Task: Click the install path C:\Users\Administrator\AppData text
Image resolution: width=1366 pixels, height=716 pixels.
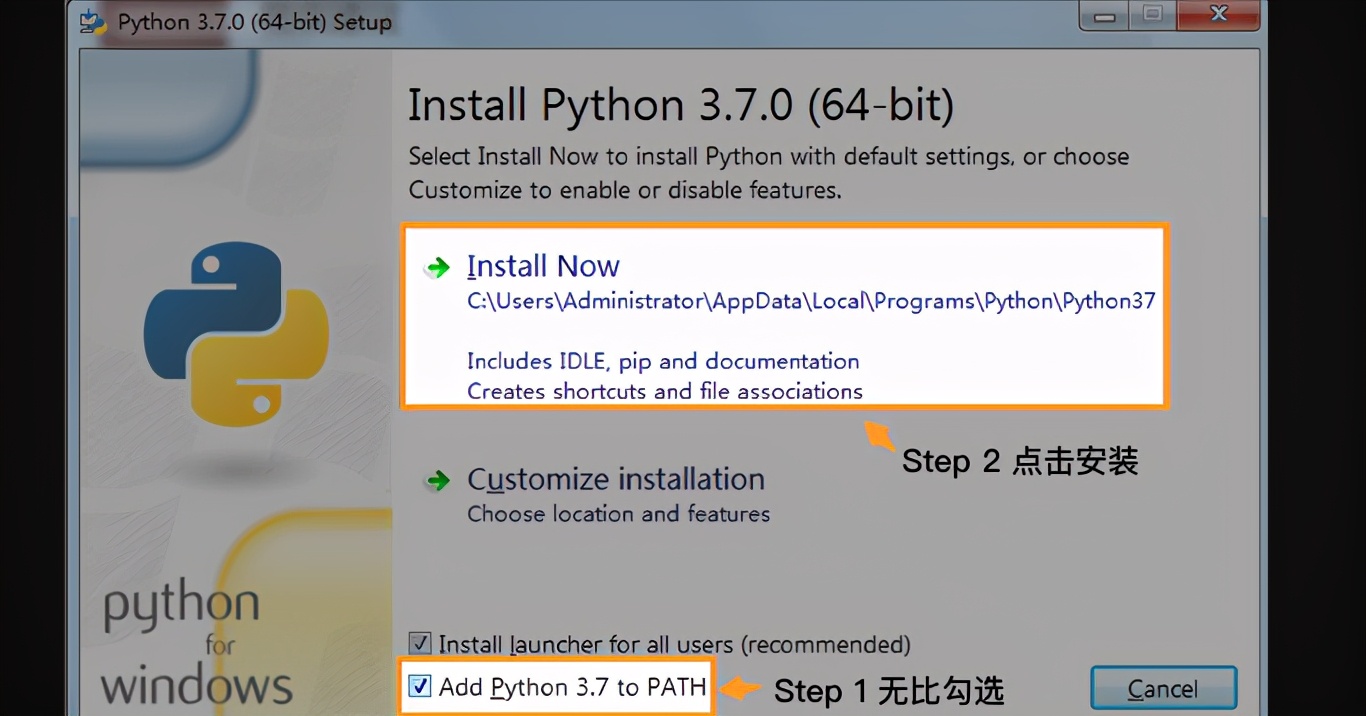Action: [x=811, y=301]
